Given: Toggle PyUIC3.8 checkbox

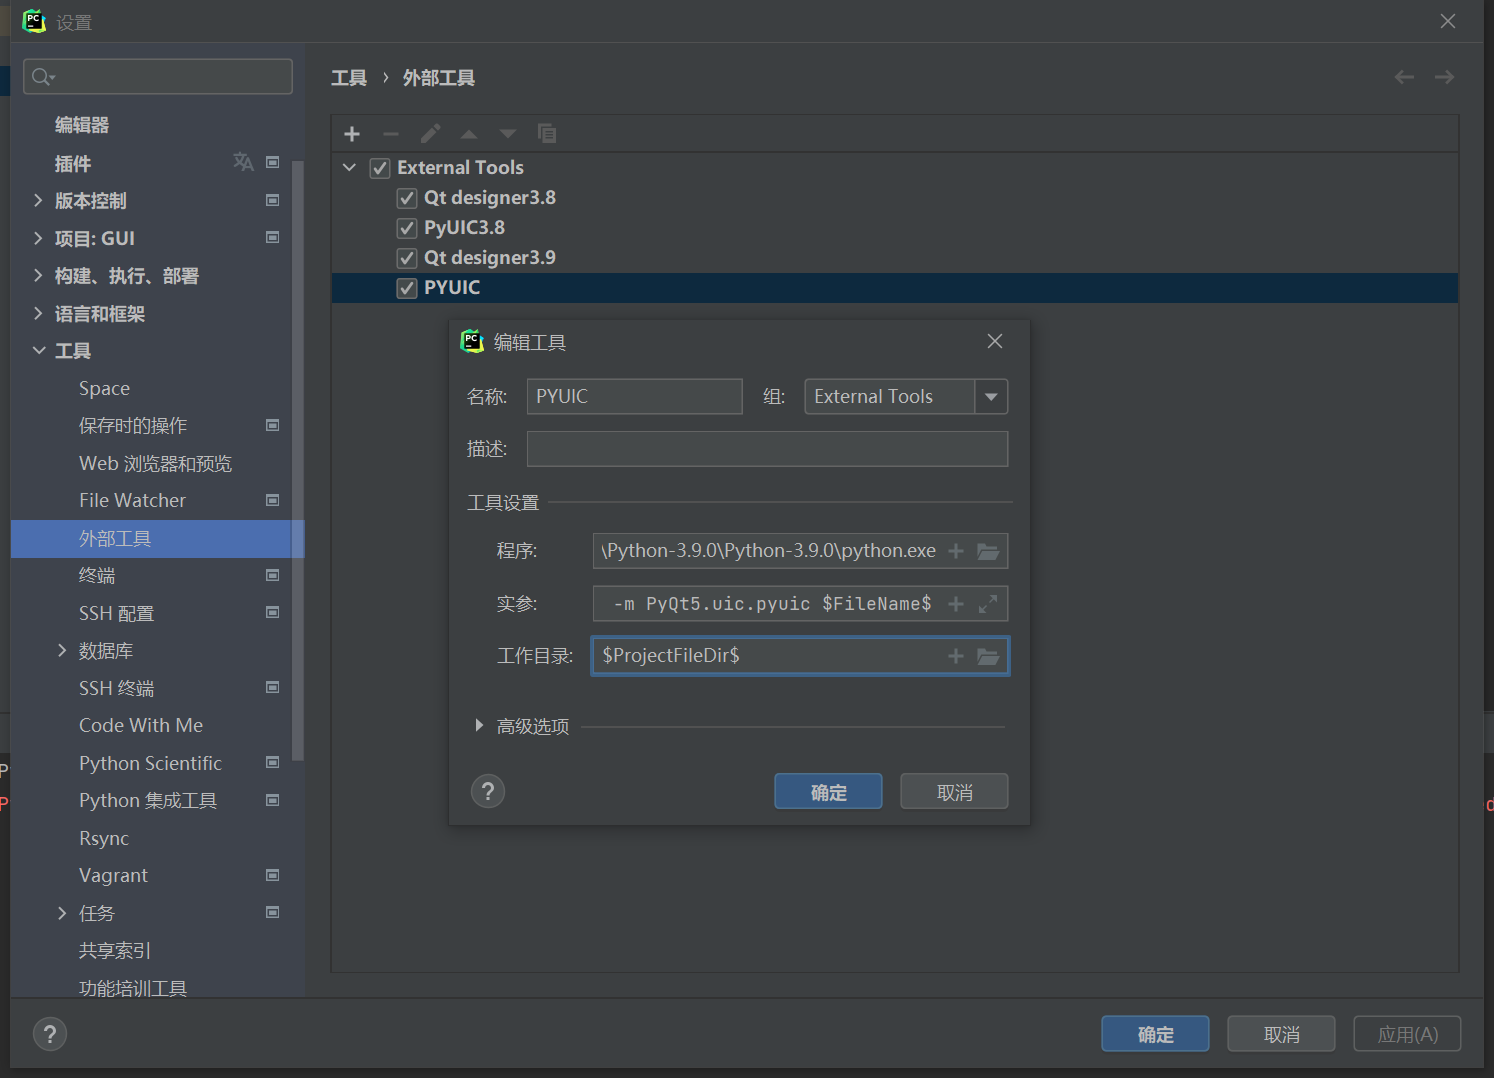Looking at the screenshot, I should 407,228.
